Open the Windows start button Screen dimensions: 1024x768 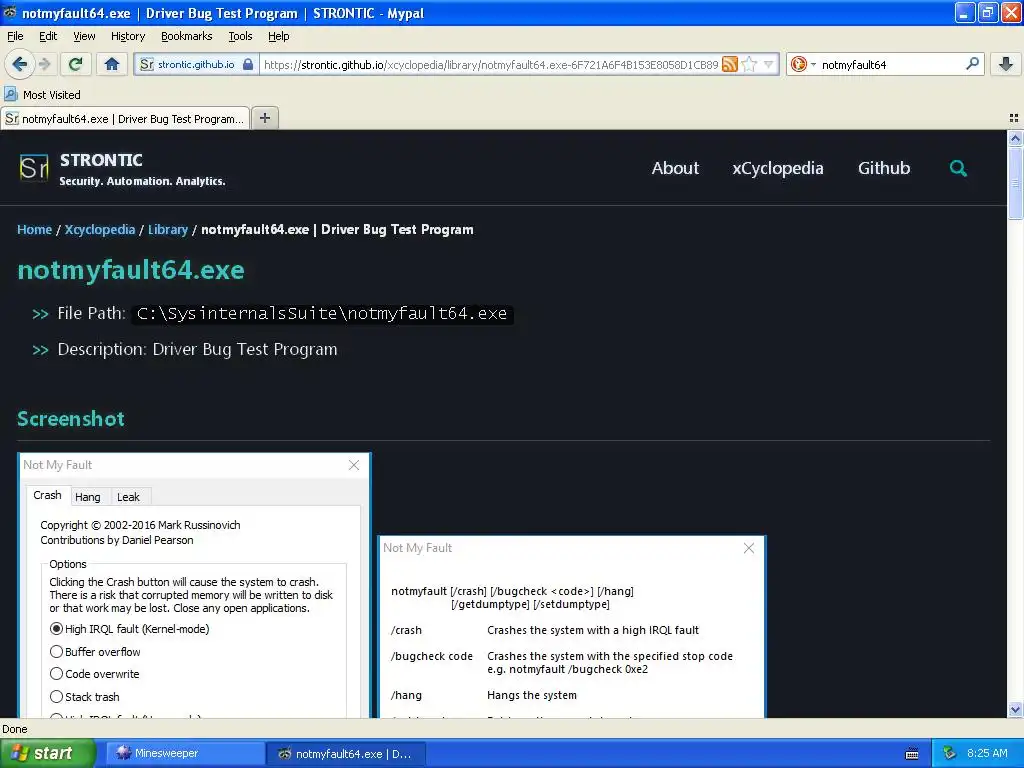pyautogui.click(x=47, y=753)
